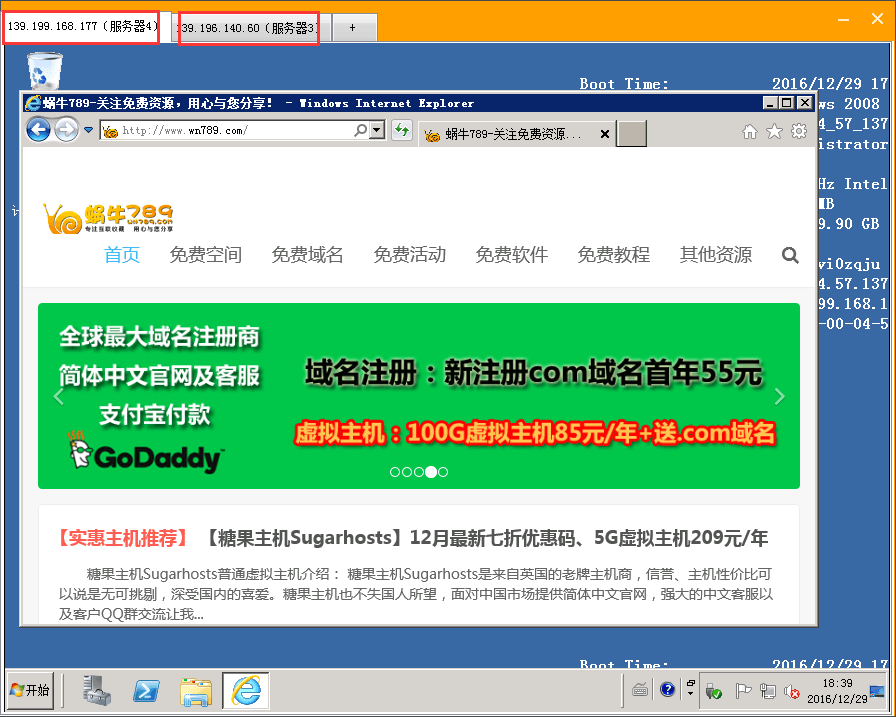This screenshot has width=896, height=717.
Task: Open Server Manager from the taskbar
Action: click(x=96, y=691)
